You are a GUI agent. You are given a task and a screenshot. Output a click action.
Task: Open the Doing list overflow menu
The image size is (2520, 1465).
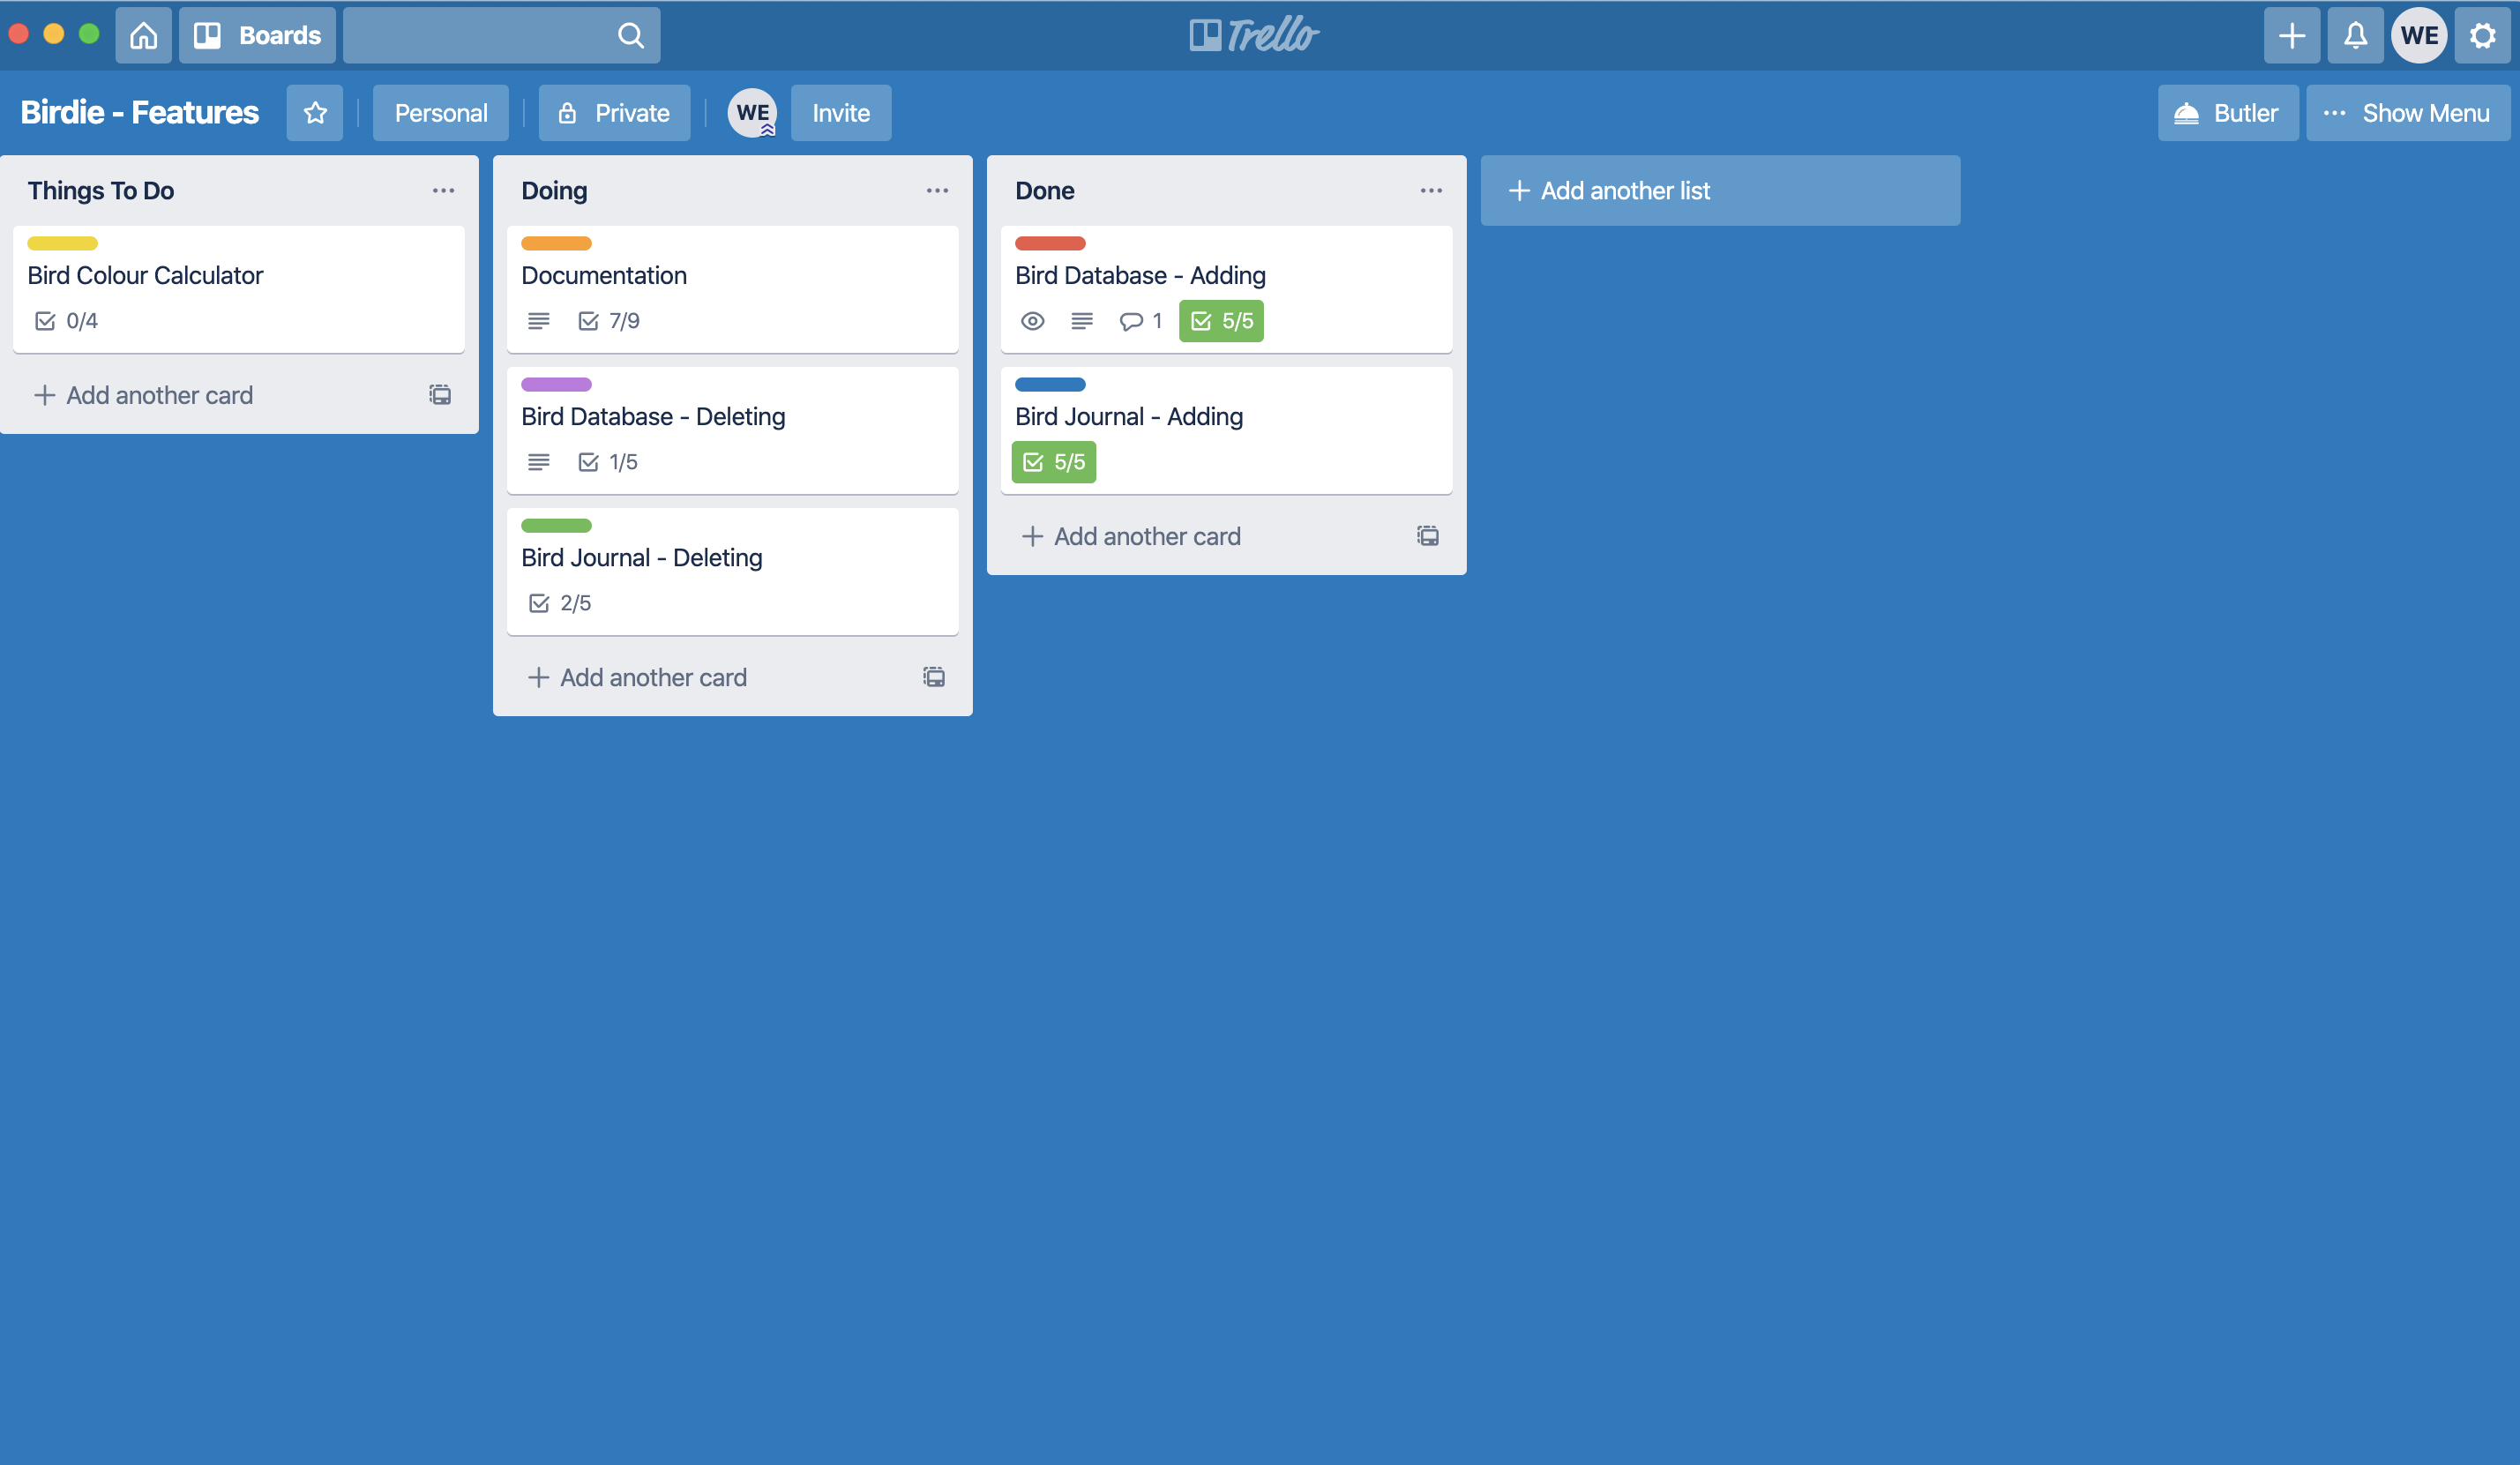[x=935, y=189]
